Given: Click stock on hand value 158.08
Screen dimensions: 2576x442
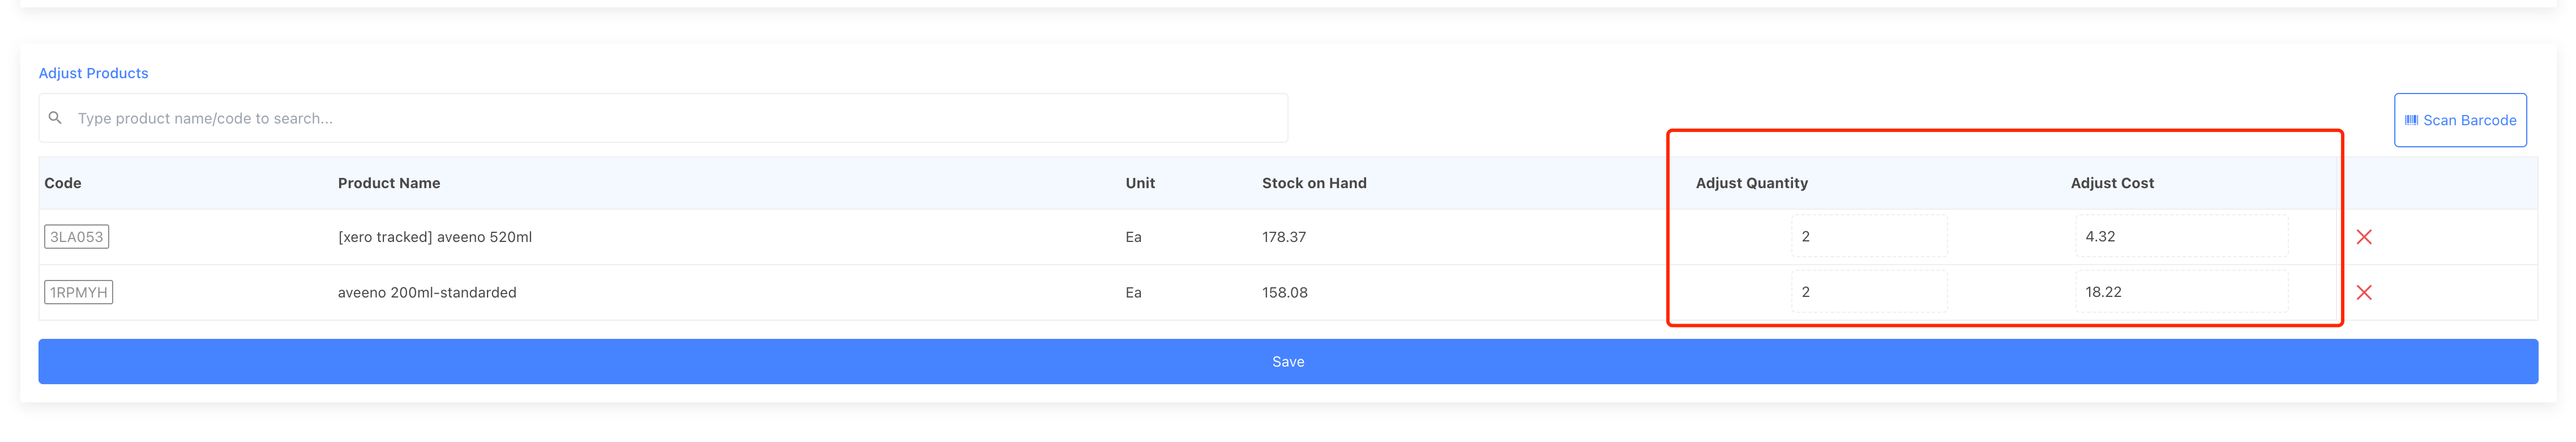Looking at the screenshot, I should (x=1285, y=293).
